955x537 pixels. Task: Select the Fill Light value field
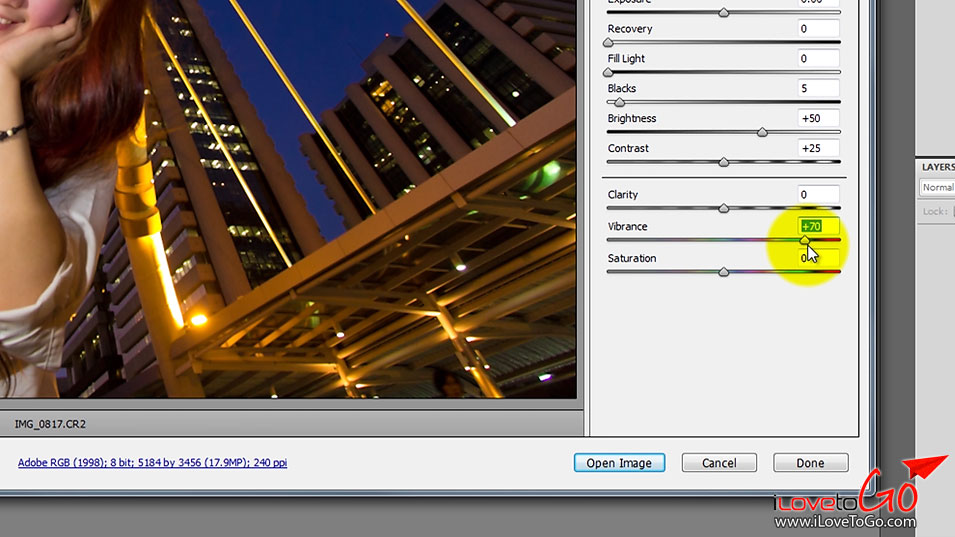coord(818,58)
